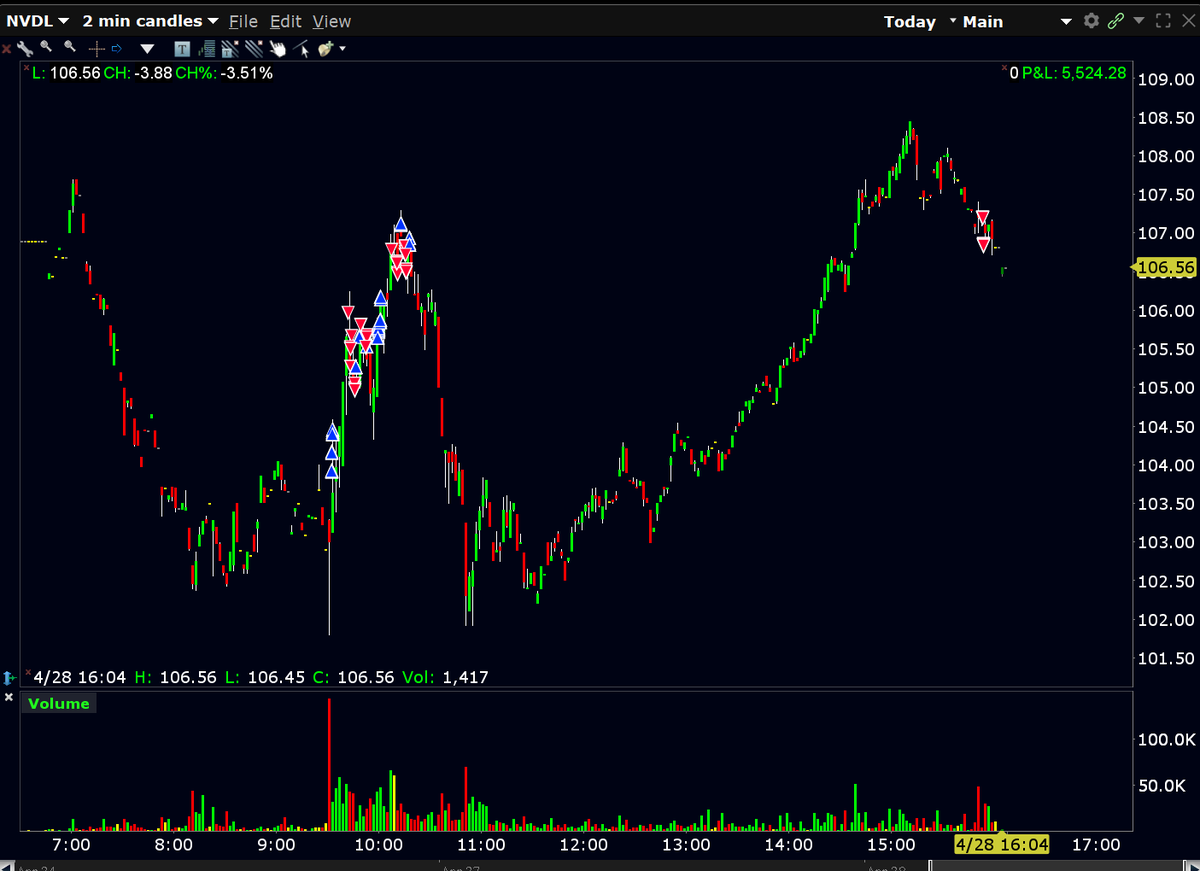Click the 15:00 time axis label
Viewport: 1200px width, 871px height.
891,845
